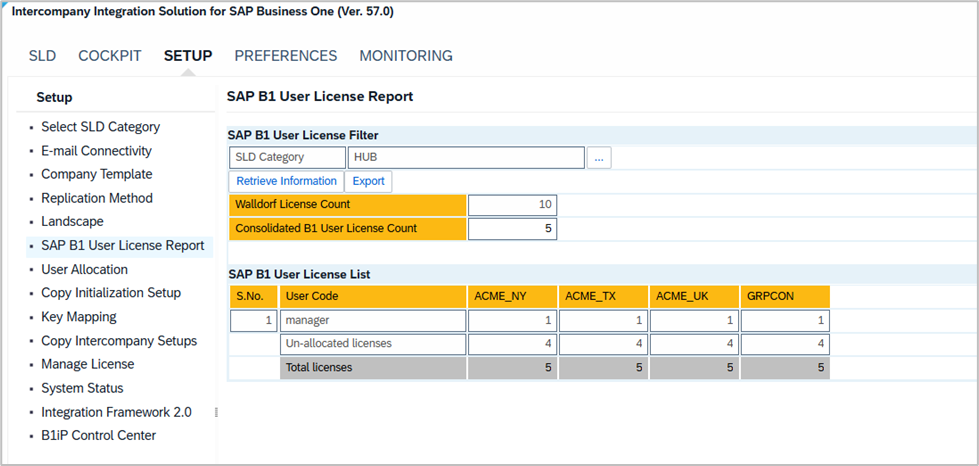Open Replication Method setup page
This screenshot has height=466, width=979.
tap(97, 198)
